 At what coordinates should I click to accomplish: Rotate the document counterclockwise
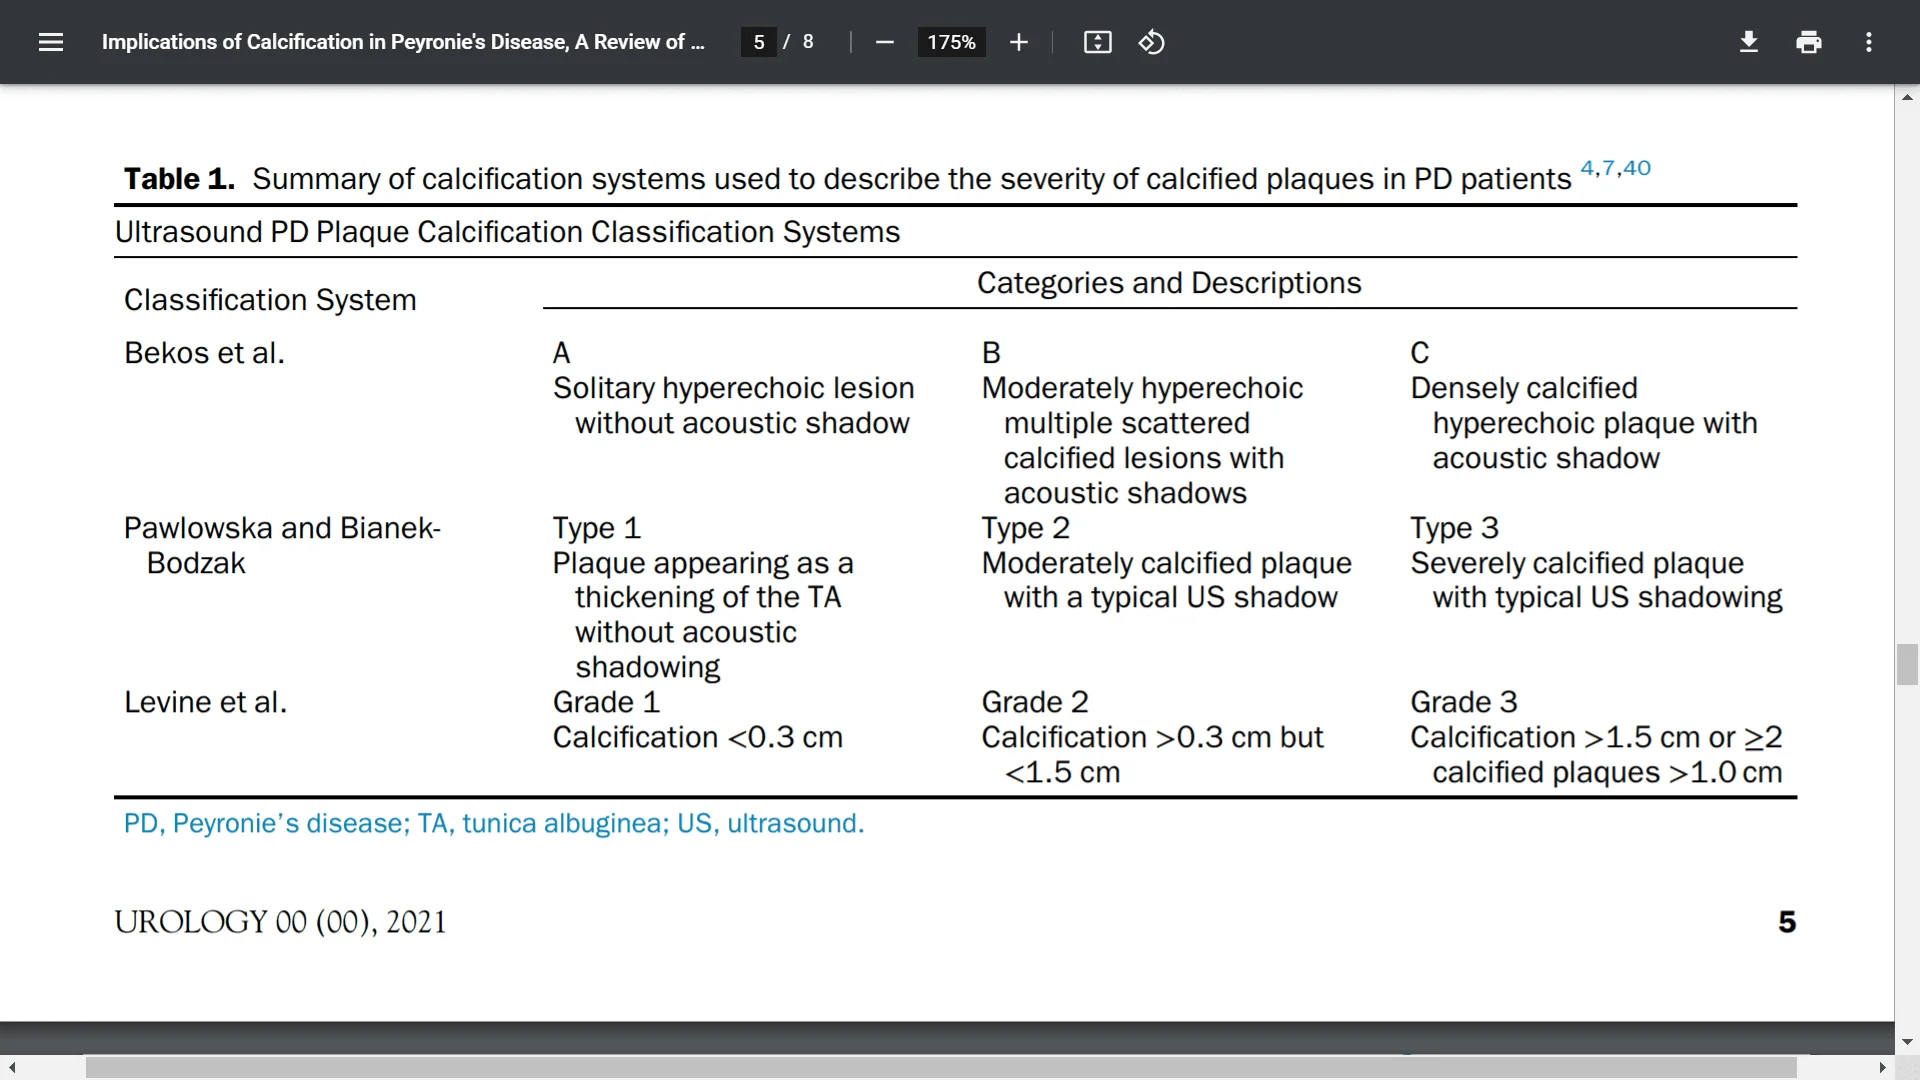click(1152, 42)
